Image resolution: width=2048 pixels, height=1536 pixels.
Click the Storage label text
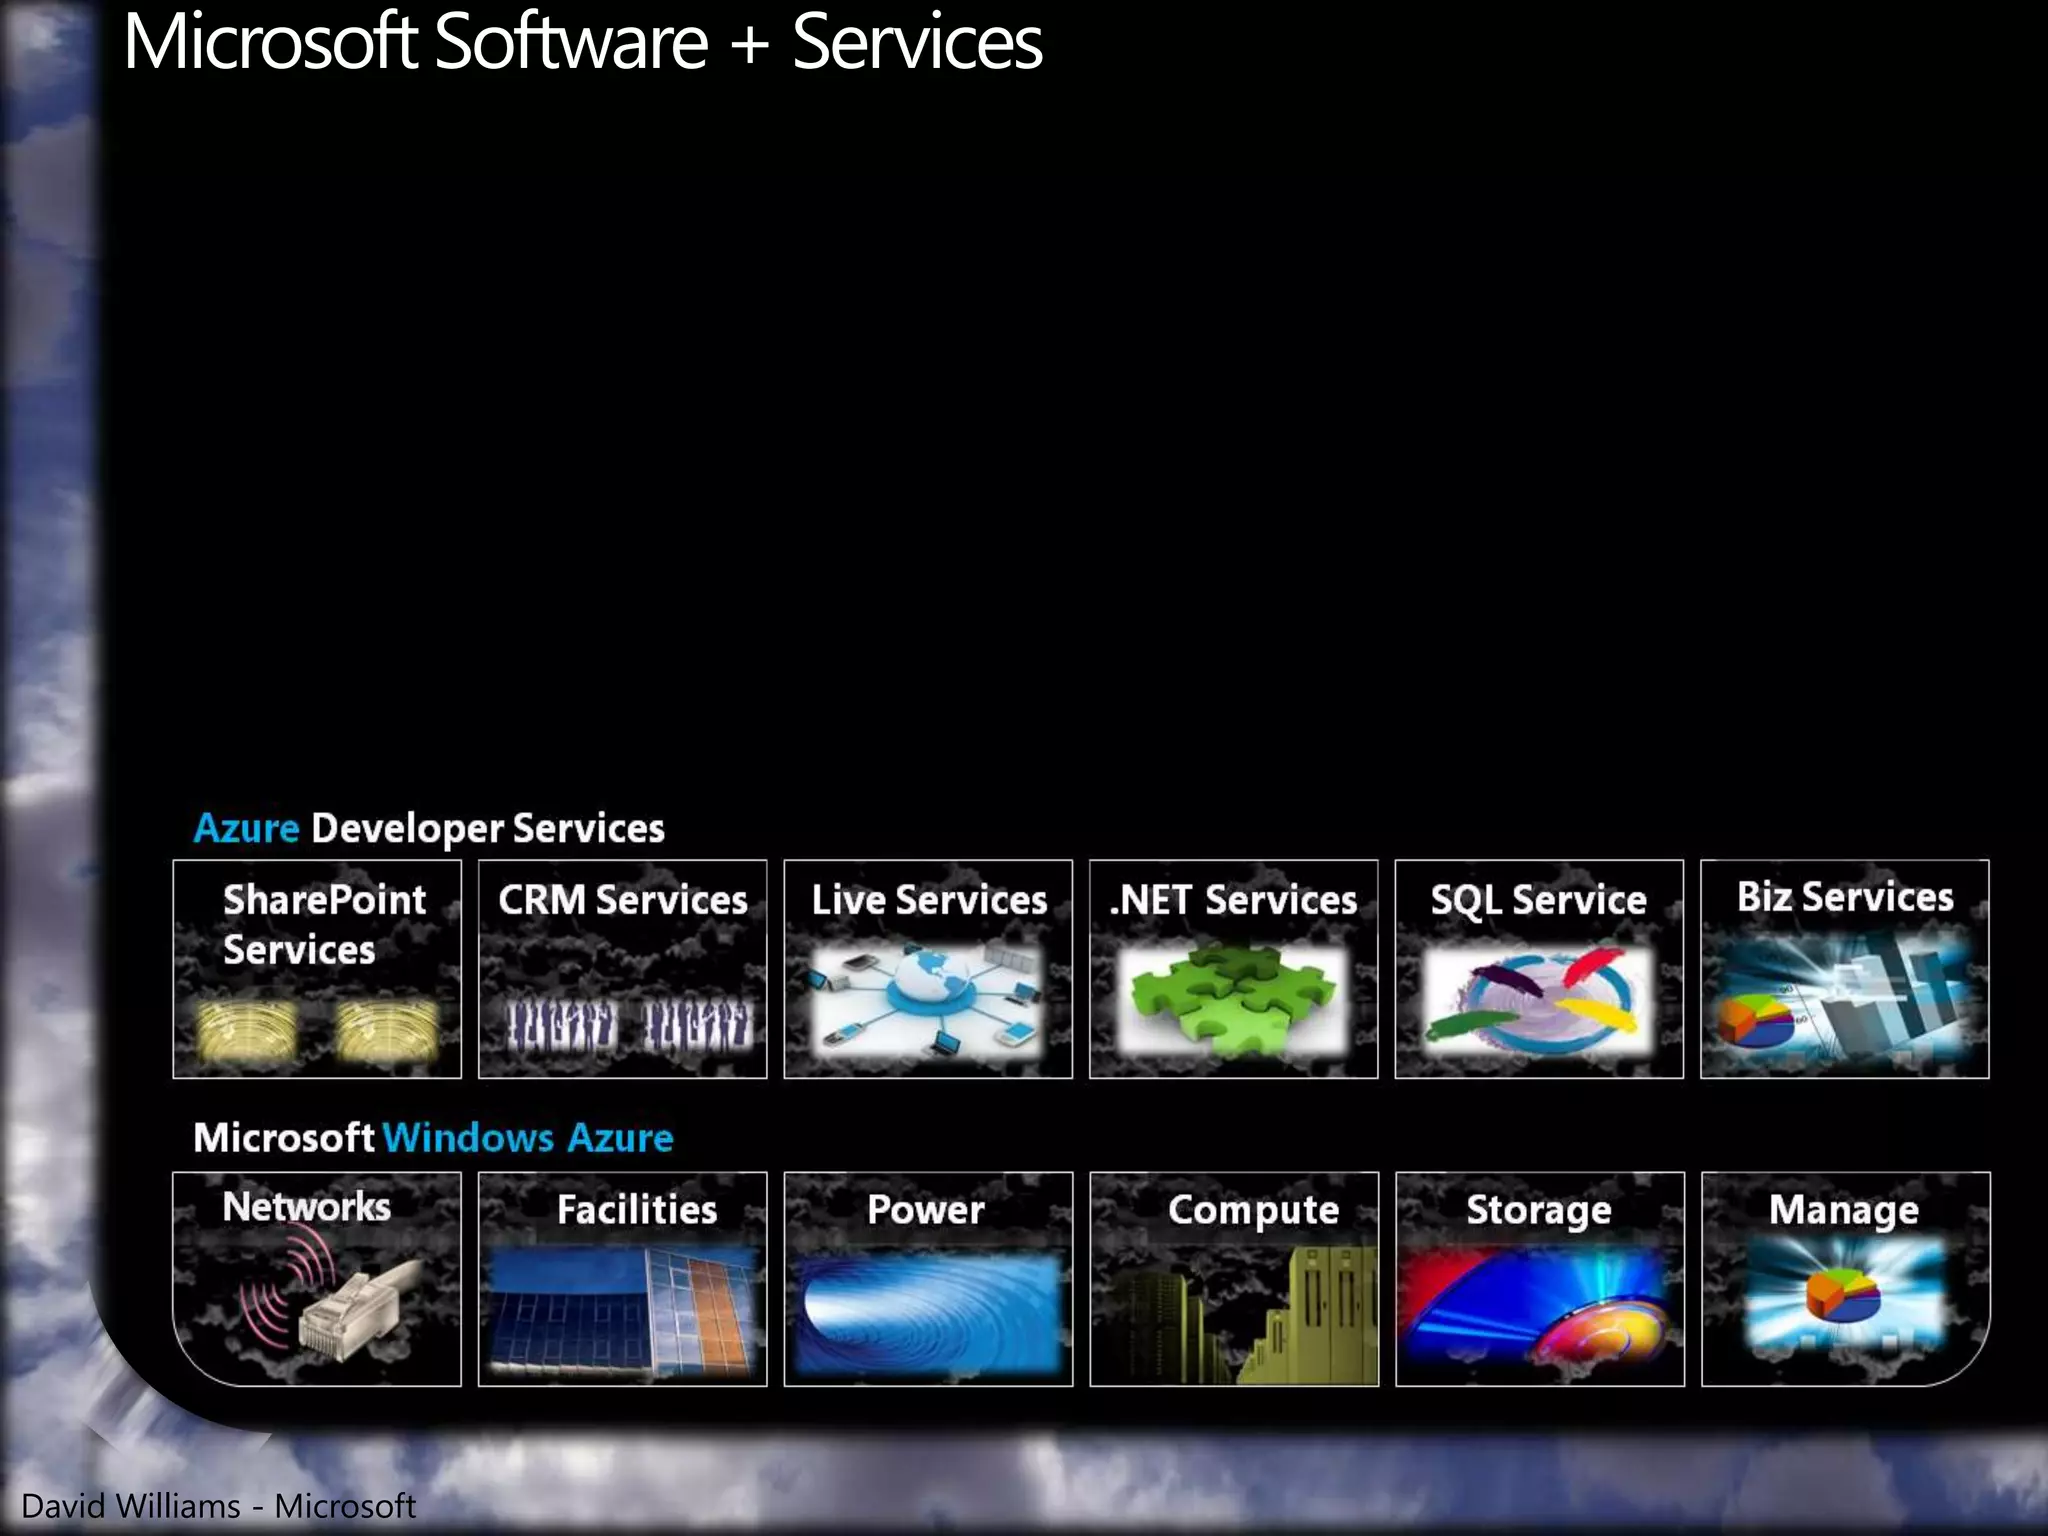tap(1538, 1210)
